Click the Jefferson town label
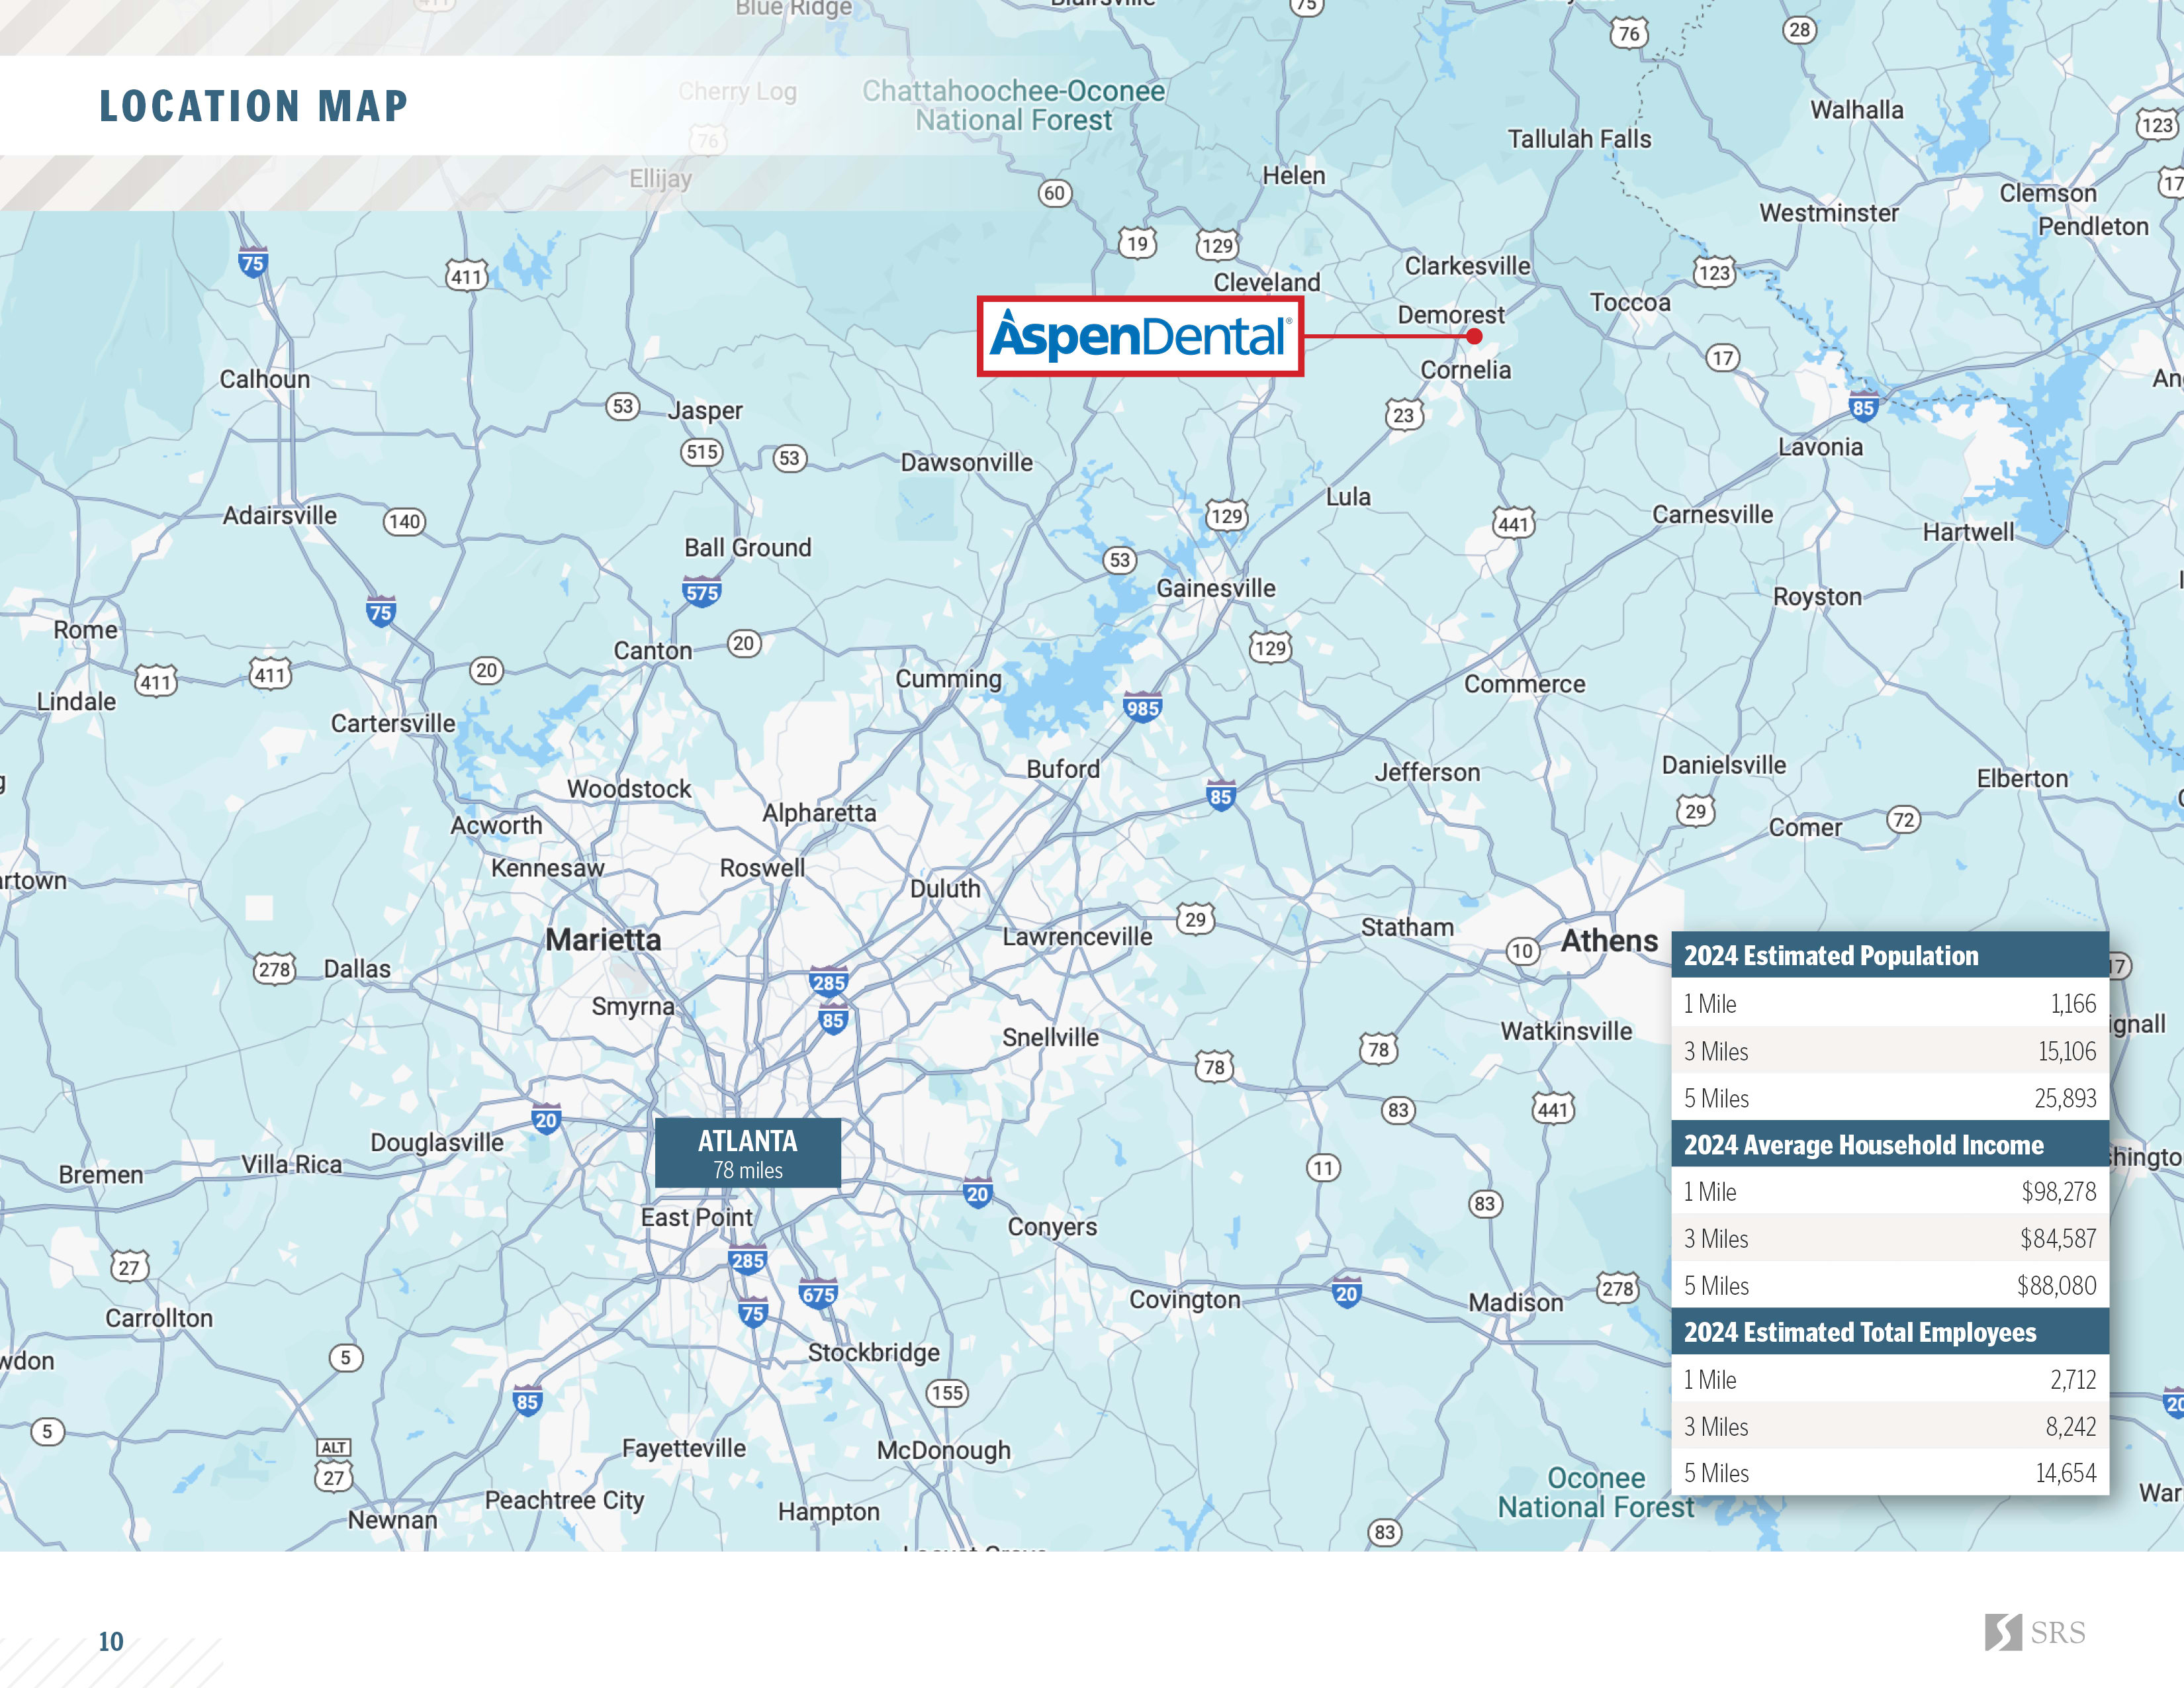 (x=1427, y=772)
